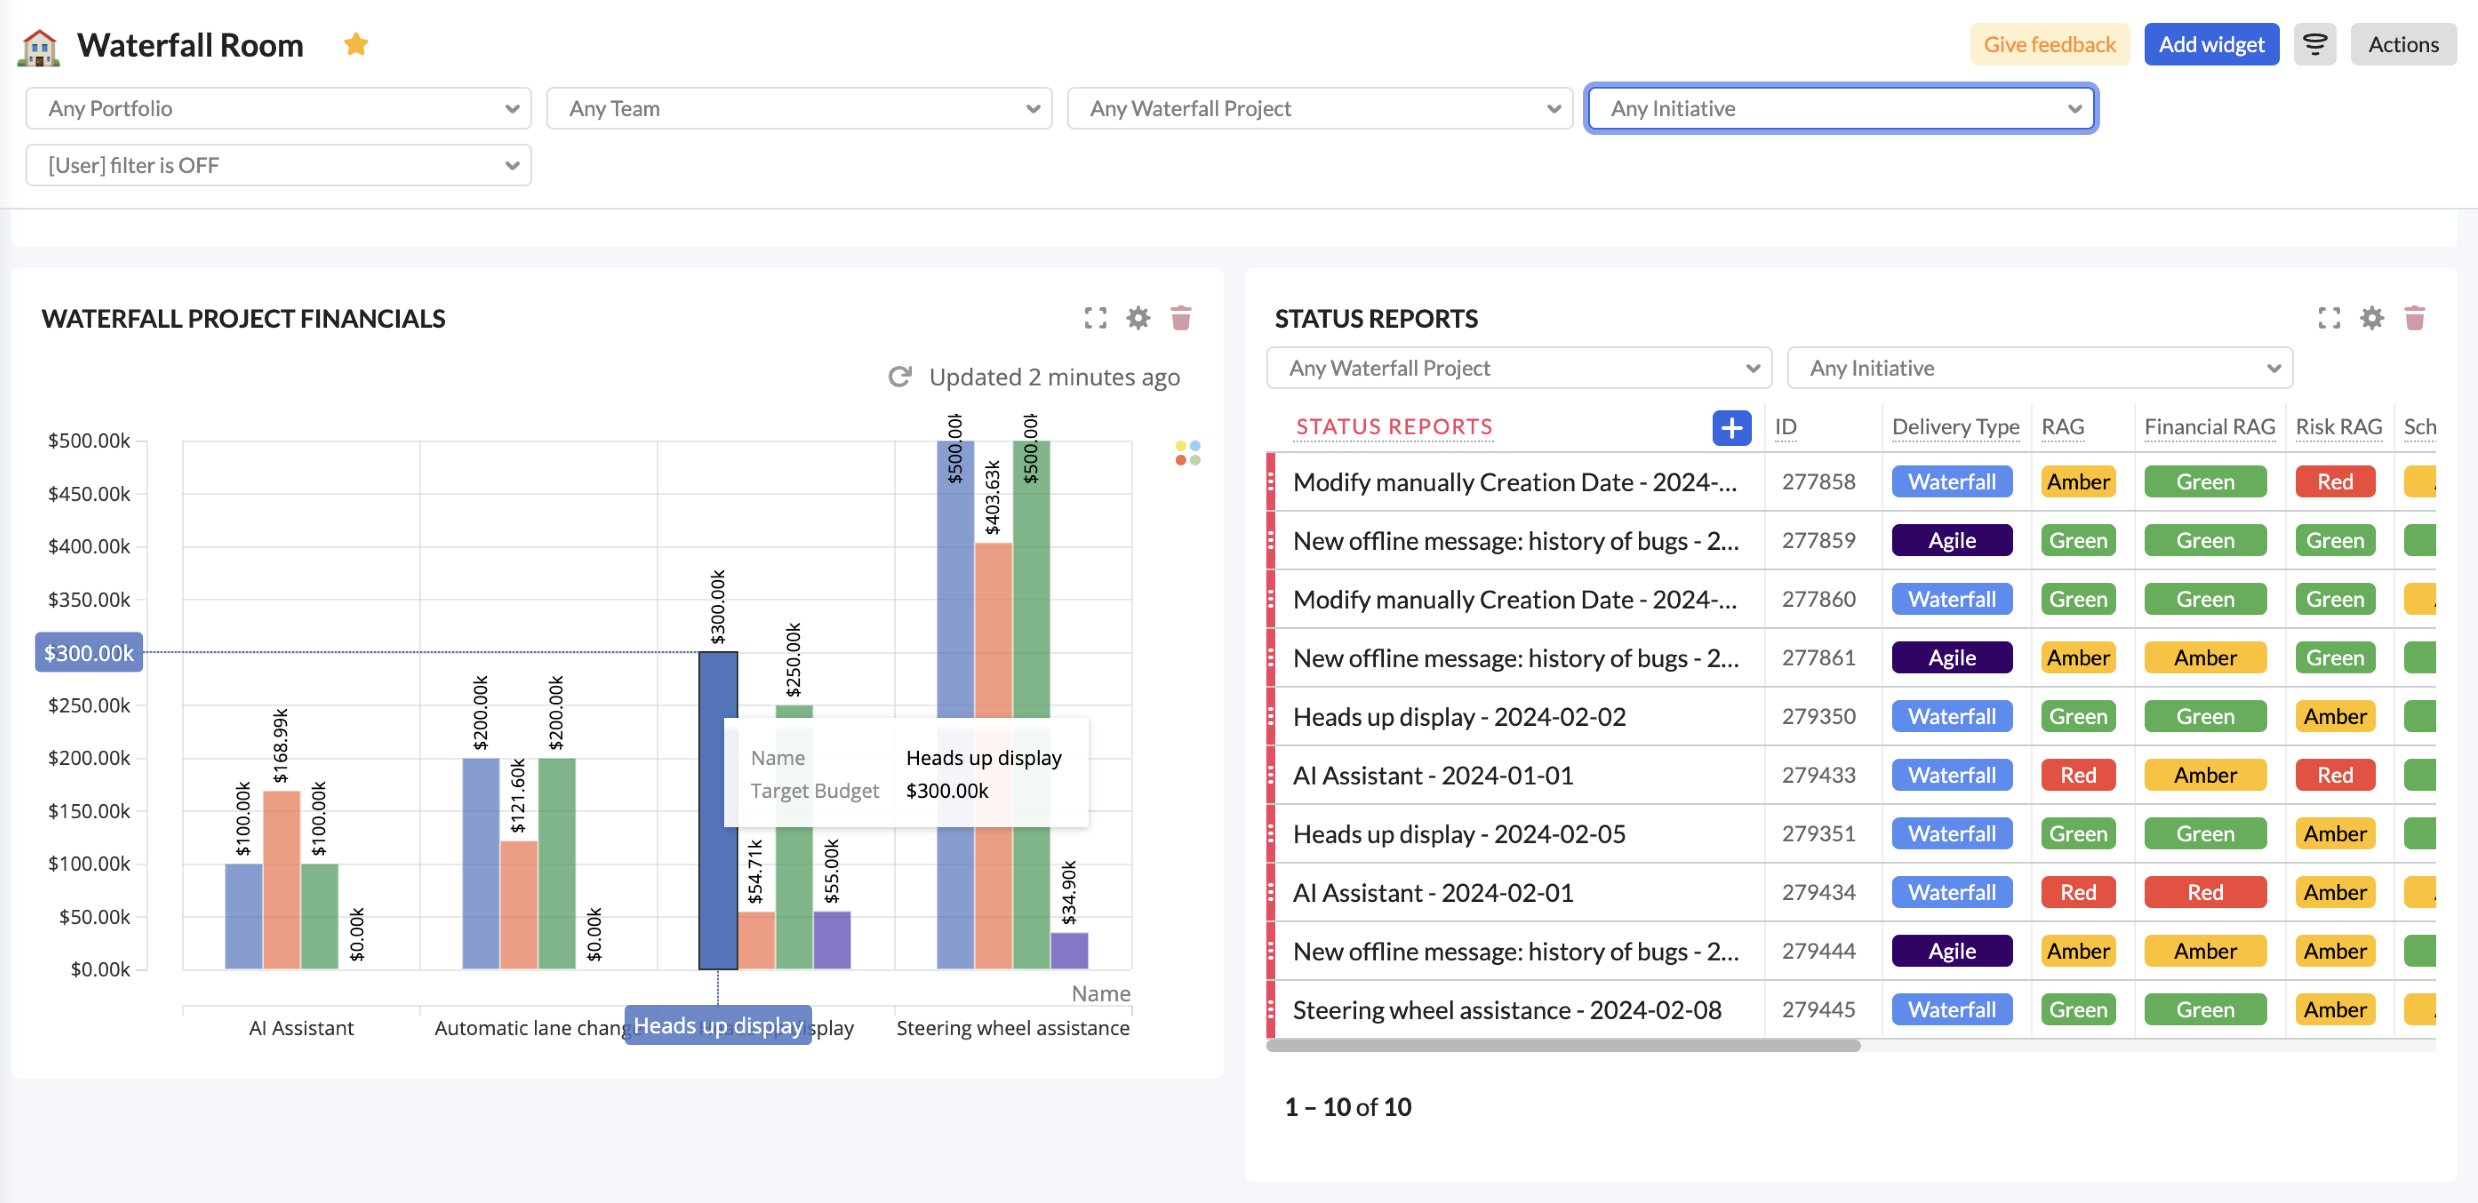Toggle the favorite star next to Waterfall Room

pos(356,45)
